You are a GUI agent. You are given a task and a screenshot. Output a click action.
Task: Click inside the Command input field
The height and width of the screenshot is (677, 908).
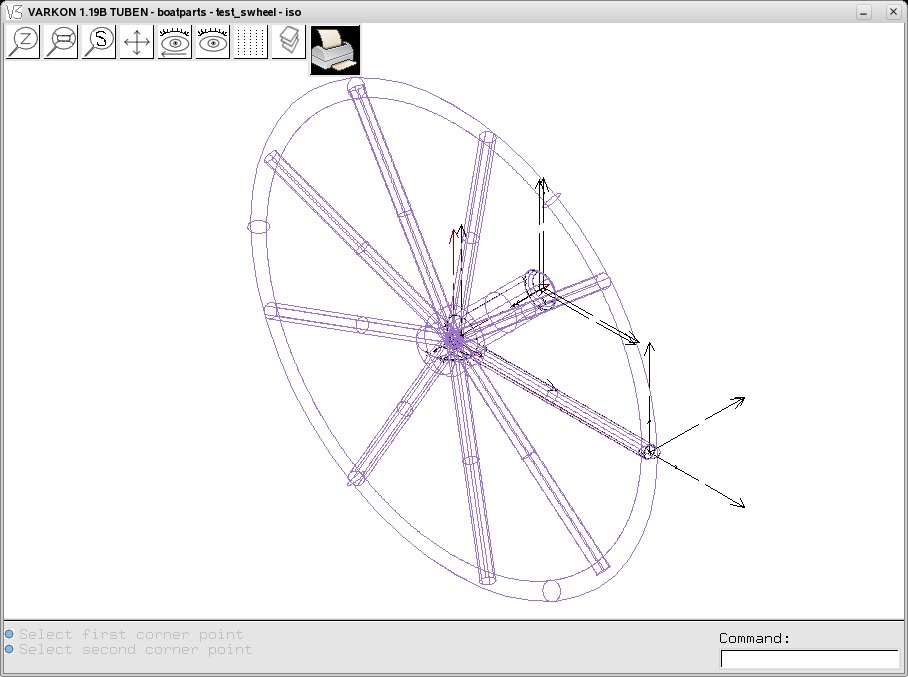pyautogui.click(x=810, y=659)
